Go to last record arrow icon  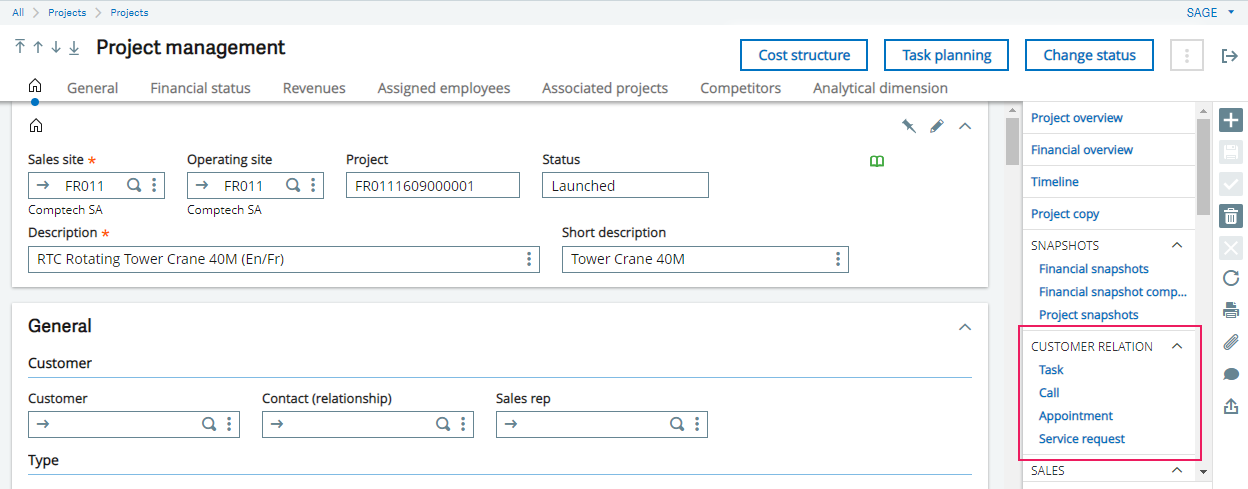click(74, 48)
